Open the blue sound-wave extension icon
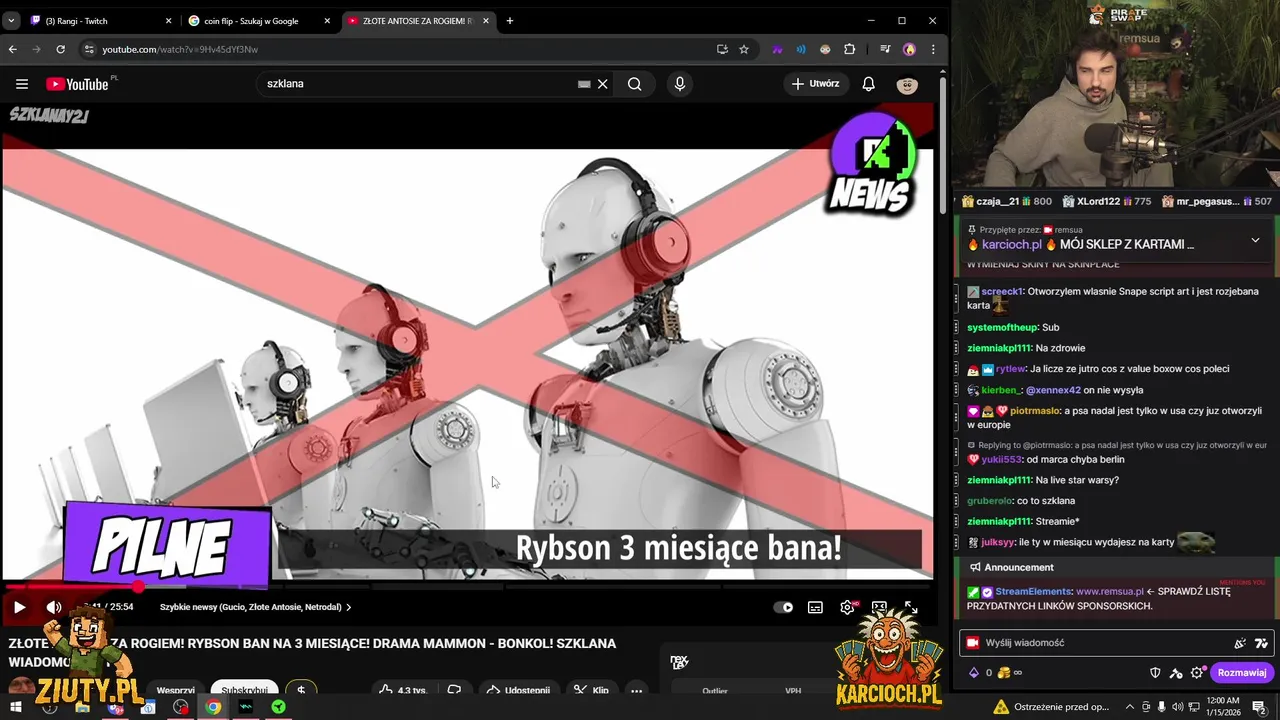The height and width of the screenshot is (720, 1280). [x=801, y=49]
